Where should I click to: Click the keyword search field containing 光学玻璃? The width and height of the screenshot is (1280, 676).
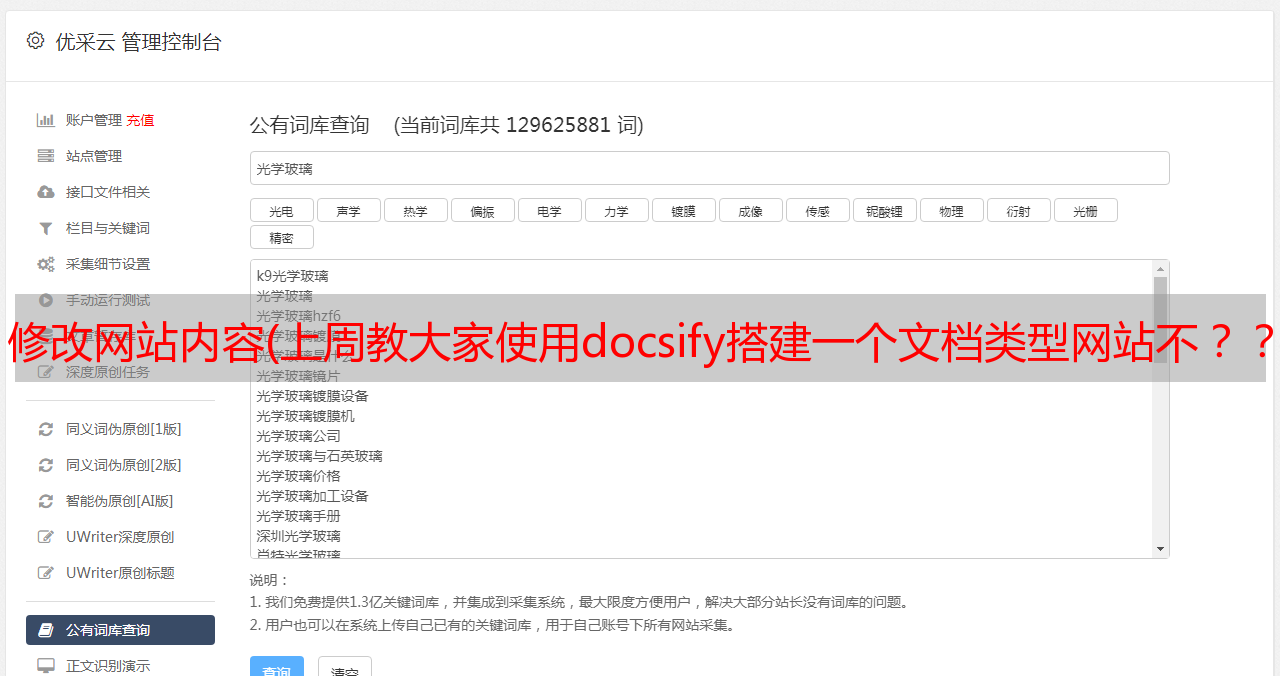pyautogui.click(x=709, y=168)
